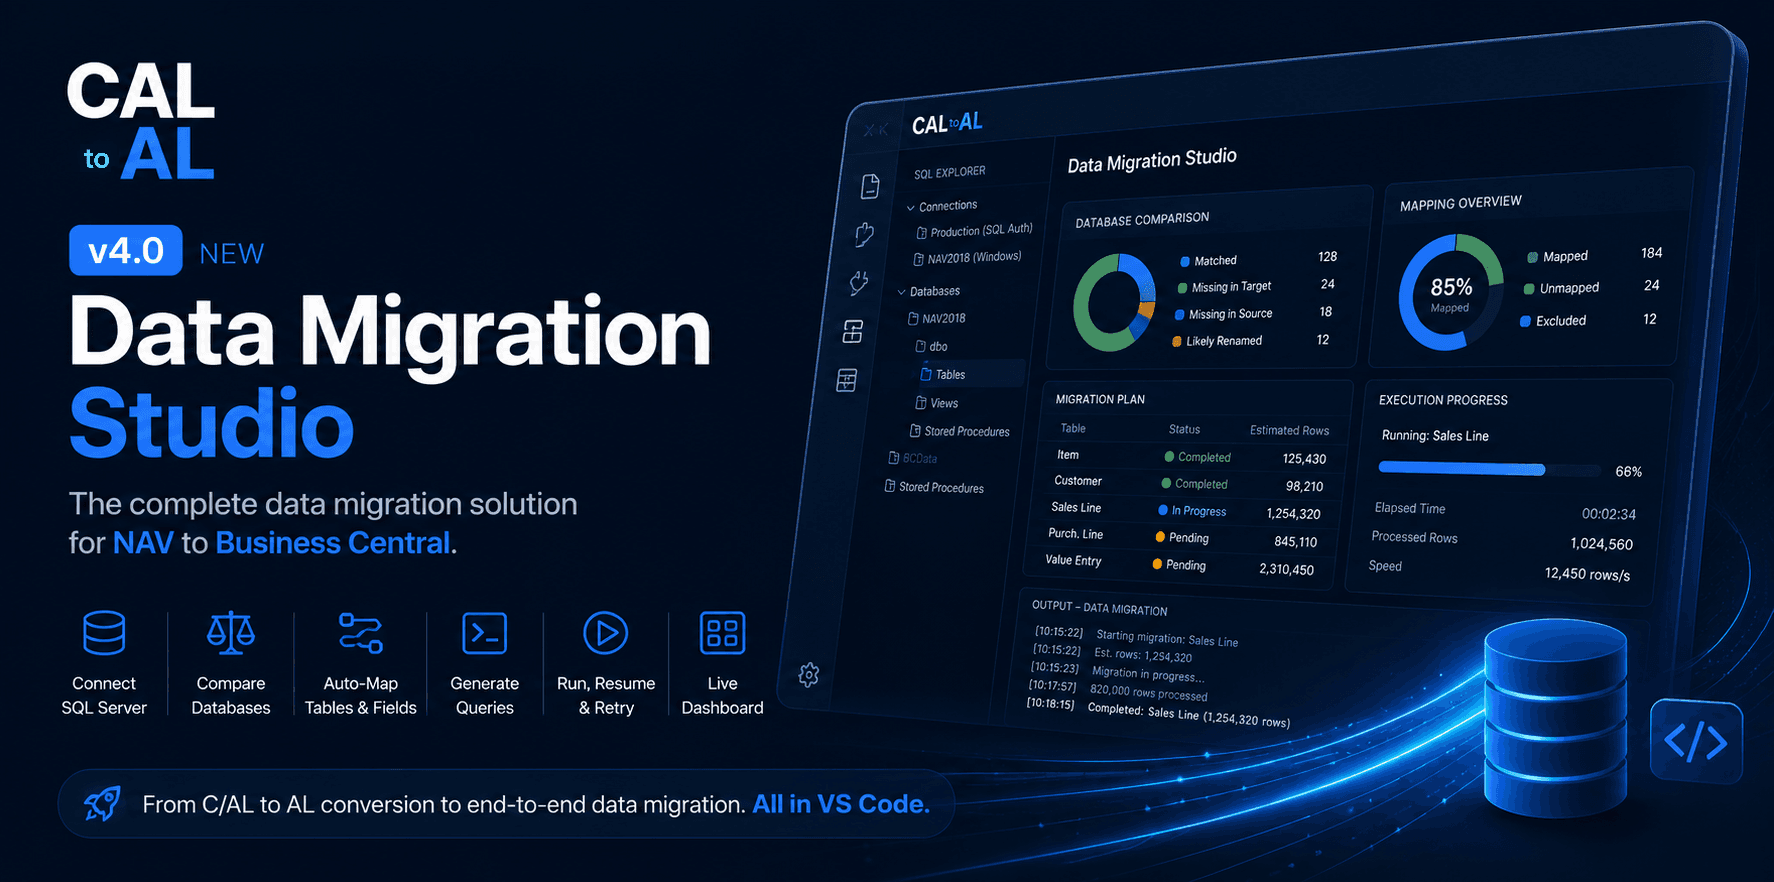Click the Run, Resume & Retry play icon
The width and height of the screenshot is (1774, 882).
606,633
